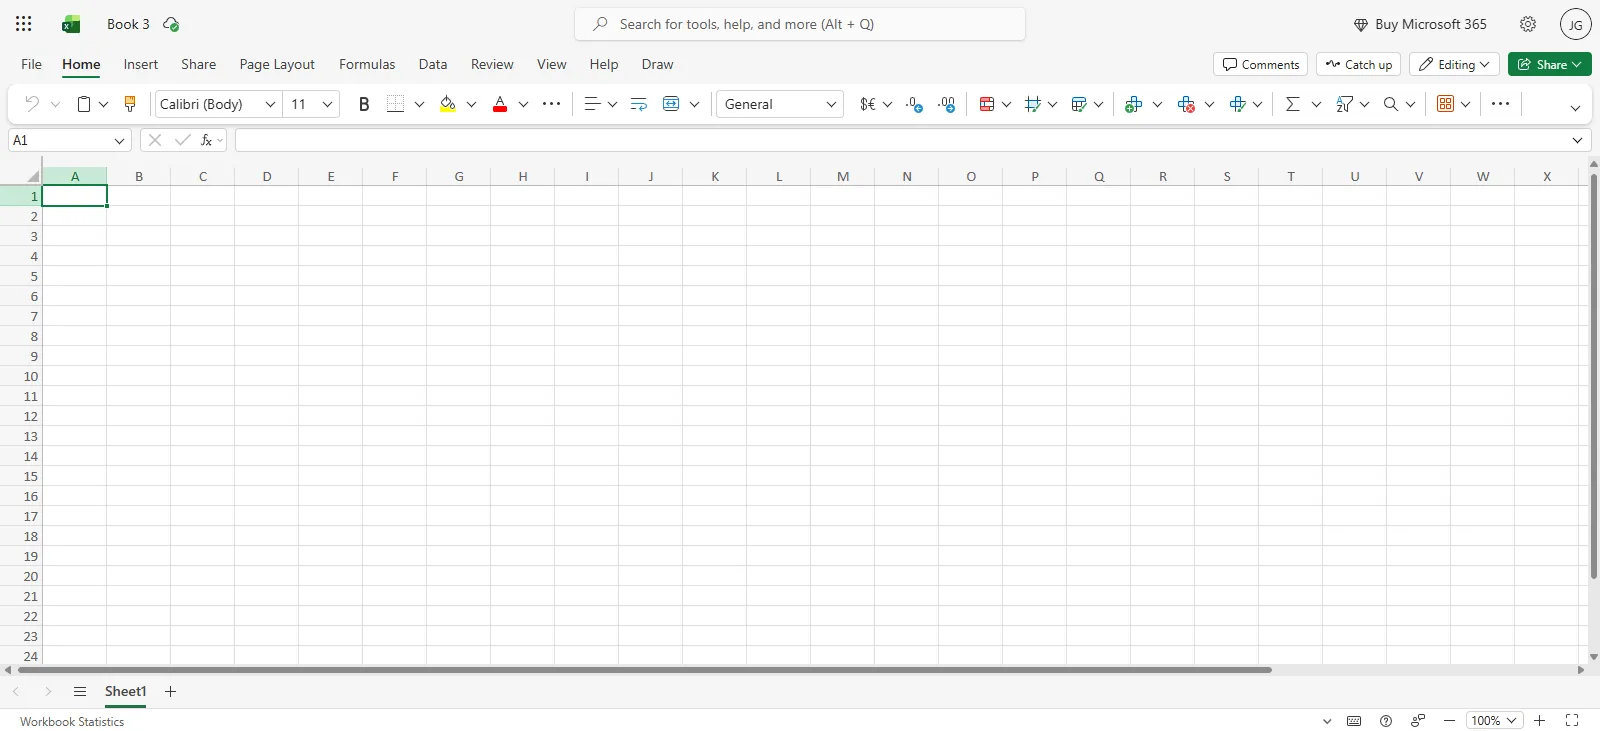The height and width of the screenshot is (731, 1600).
Task: Select the Sheet1 sheet tab
Action: (126, 691)
